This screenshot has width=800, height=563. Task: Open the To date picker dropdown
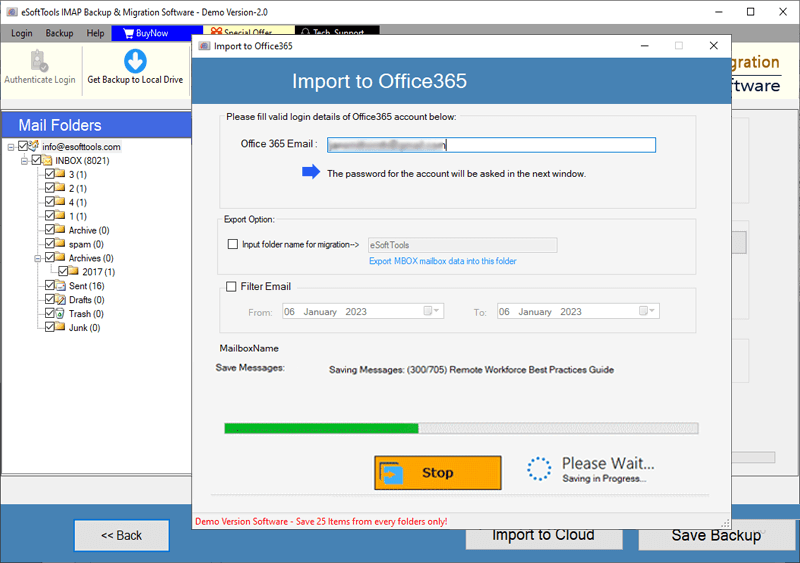647,311
